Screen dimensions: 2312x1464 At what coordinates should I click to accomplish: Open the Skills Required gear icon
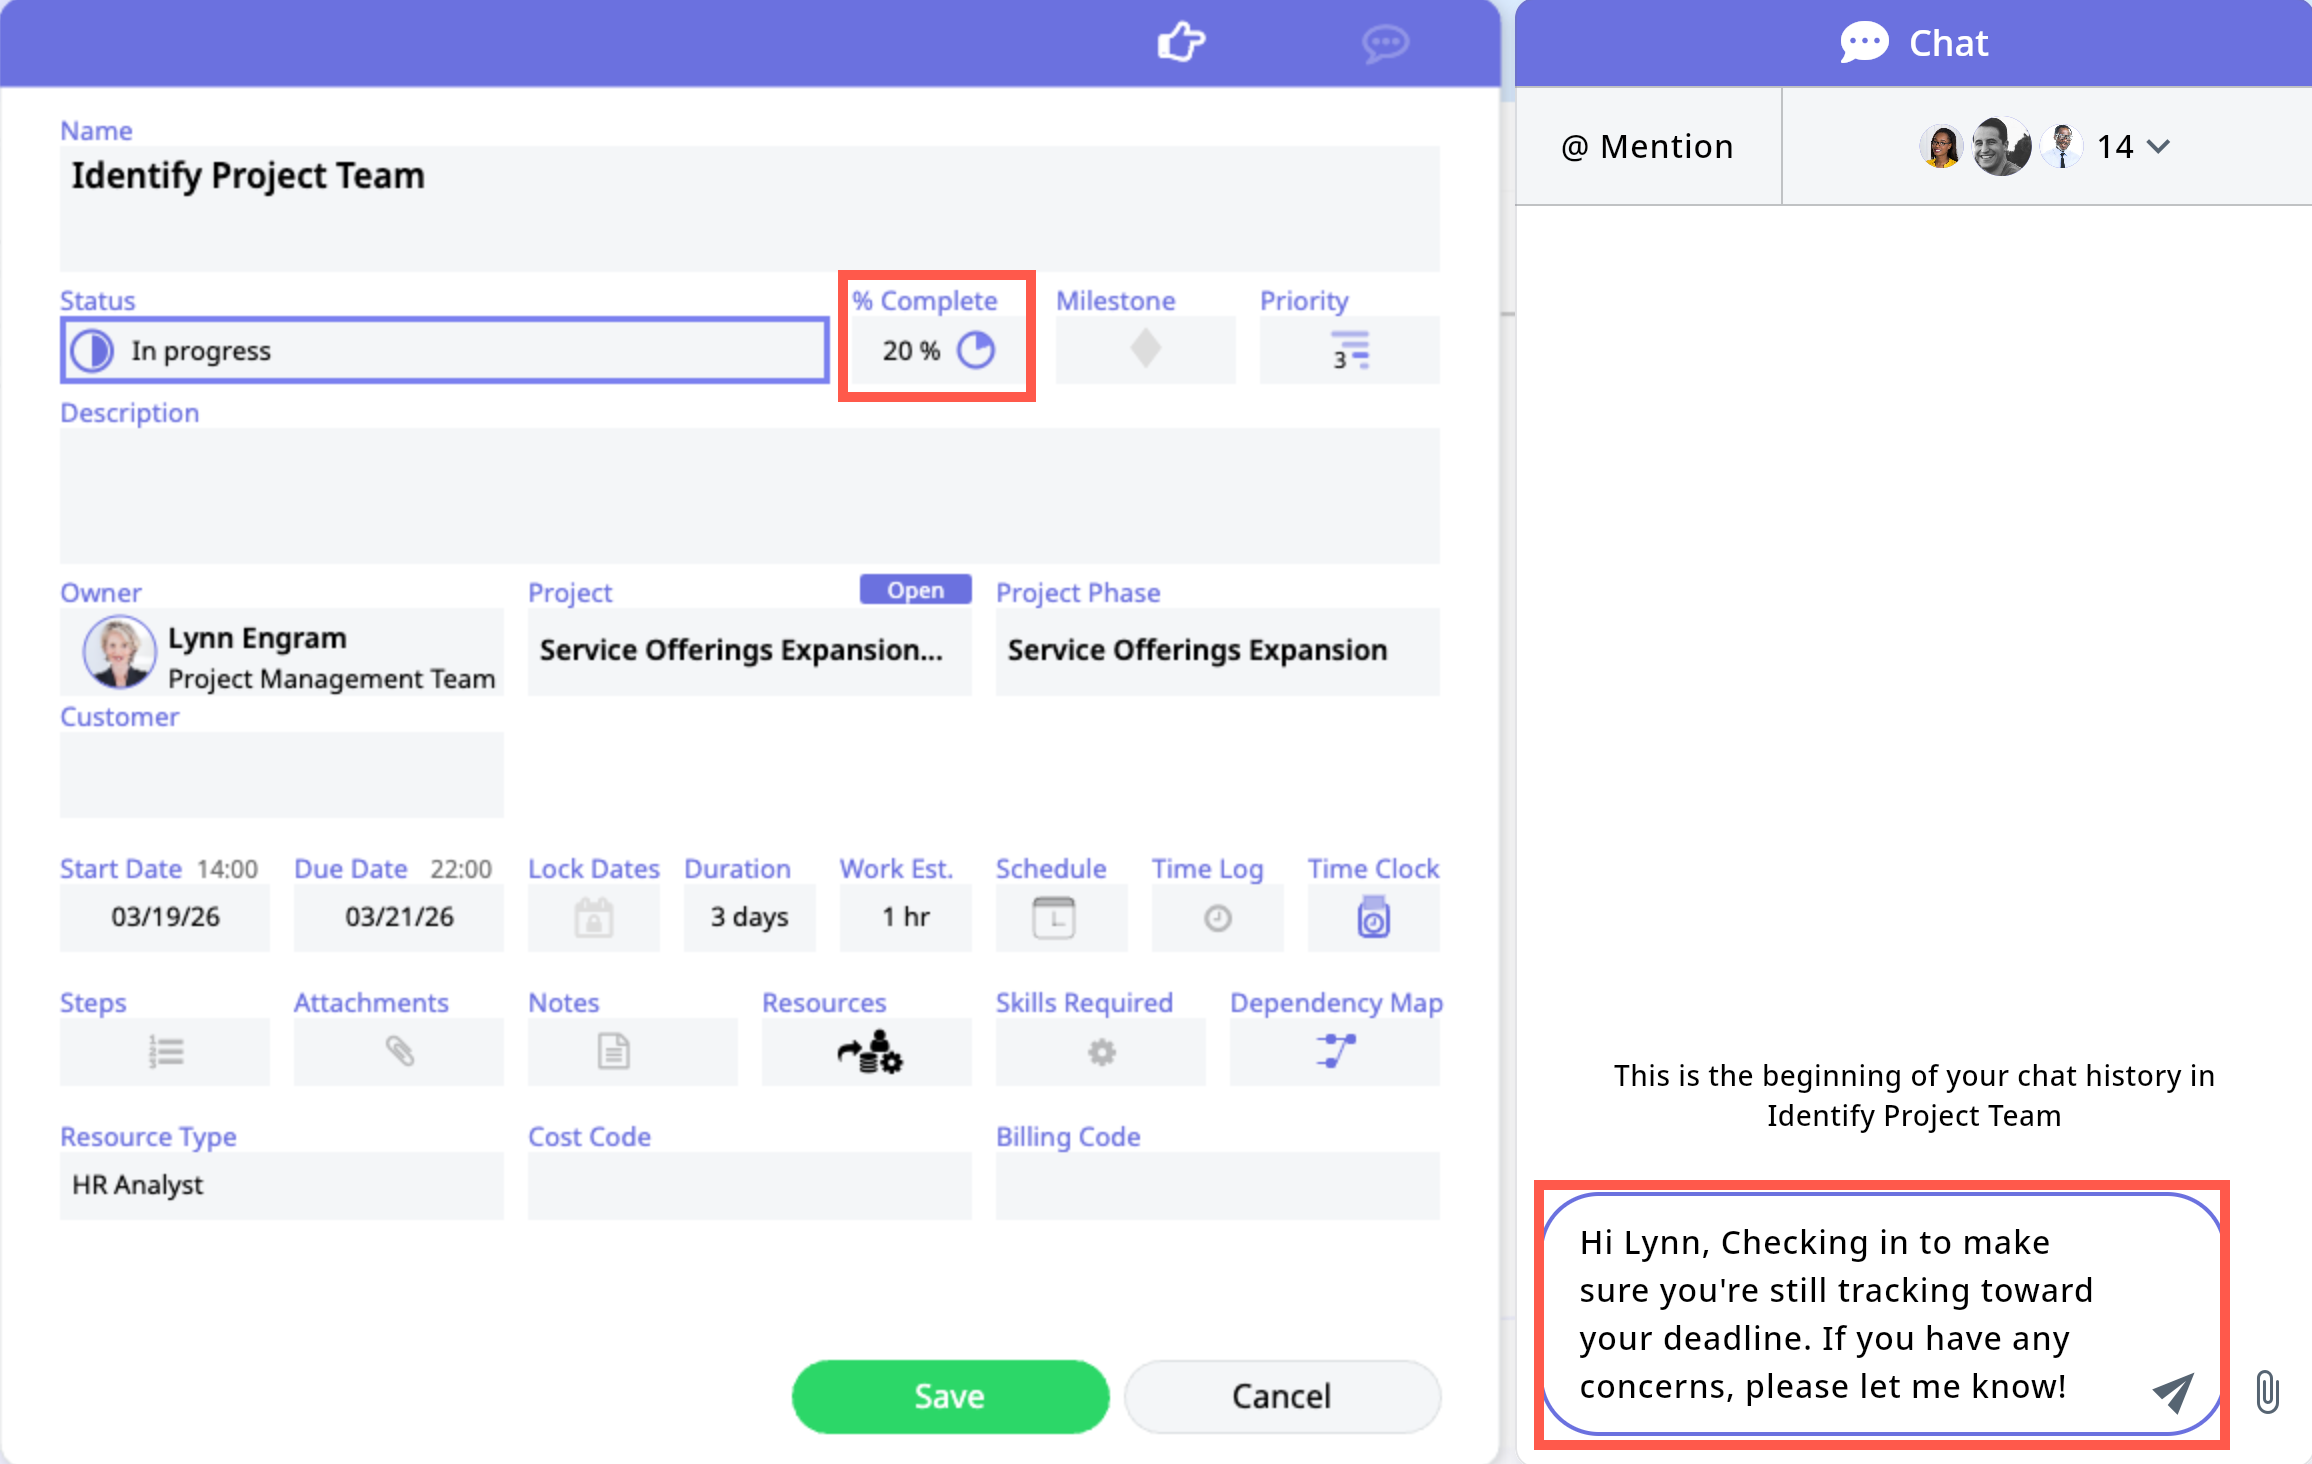point(1101,1052)
